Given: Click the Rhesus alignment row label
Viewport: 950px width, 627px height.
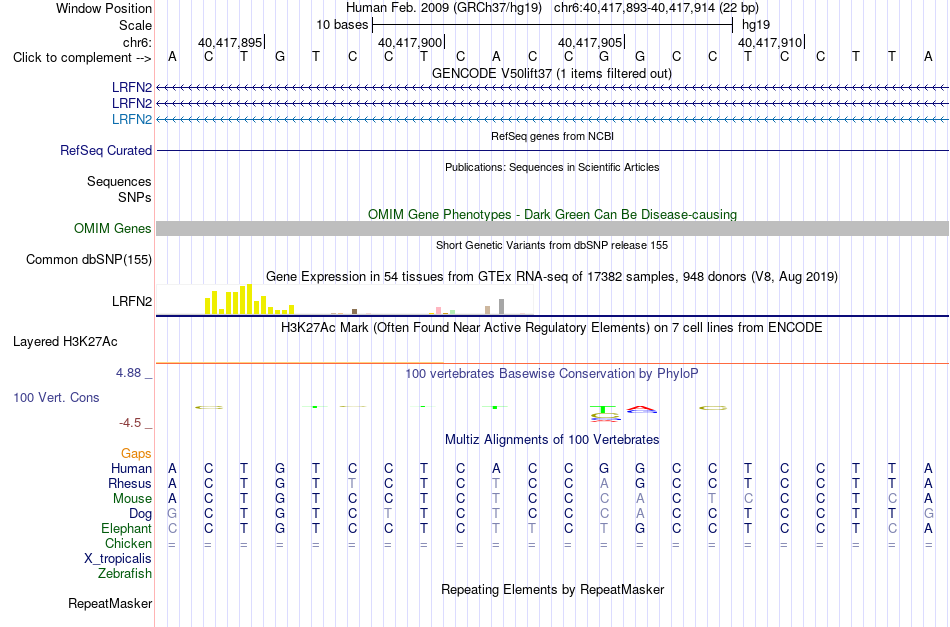Looking at the screenshot, I should 130,483.
